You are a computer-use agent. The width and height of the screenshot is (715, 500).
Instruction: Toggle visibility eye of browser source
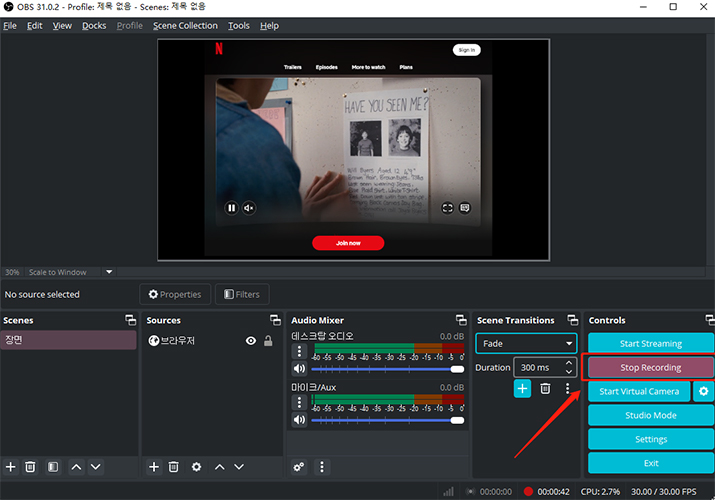click(x=251, y=340)
